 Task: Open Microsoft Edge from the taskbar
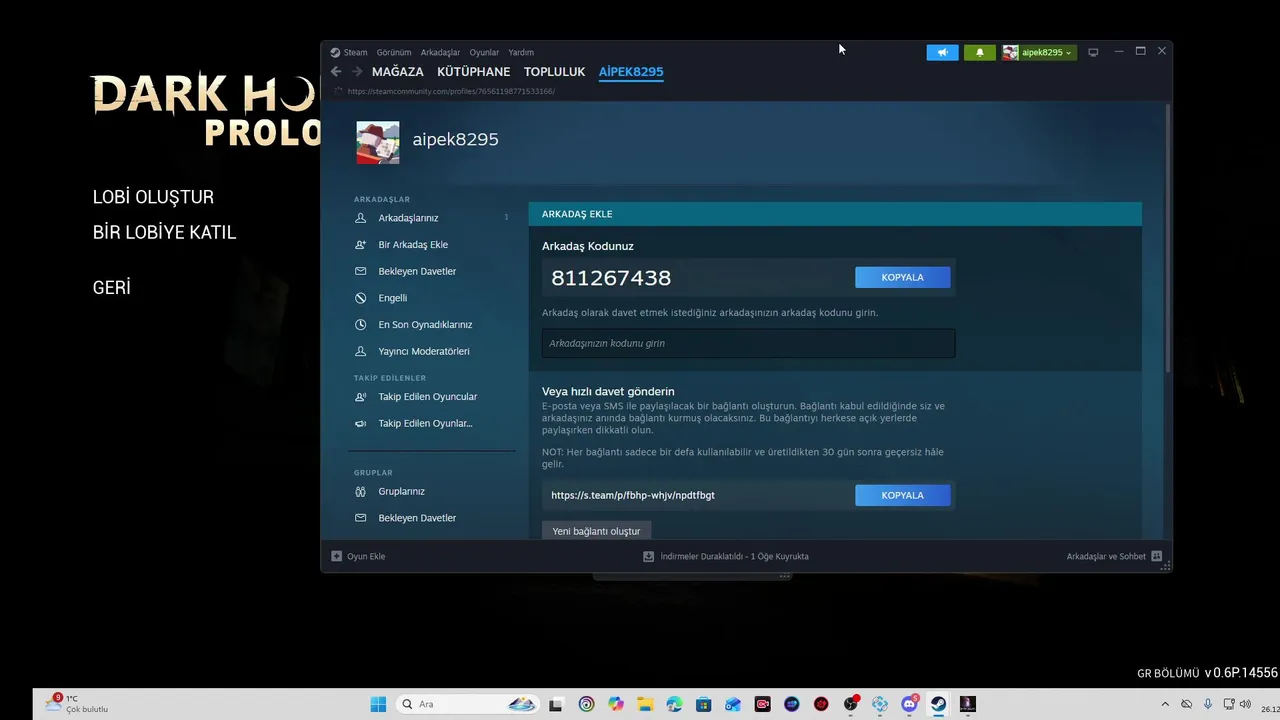click(x=674, y=704)
